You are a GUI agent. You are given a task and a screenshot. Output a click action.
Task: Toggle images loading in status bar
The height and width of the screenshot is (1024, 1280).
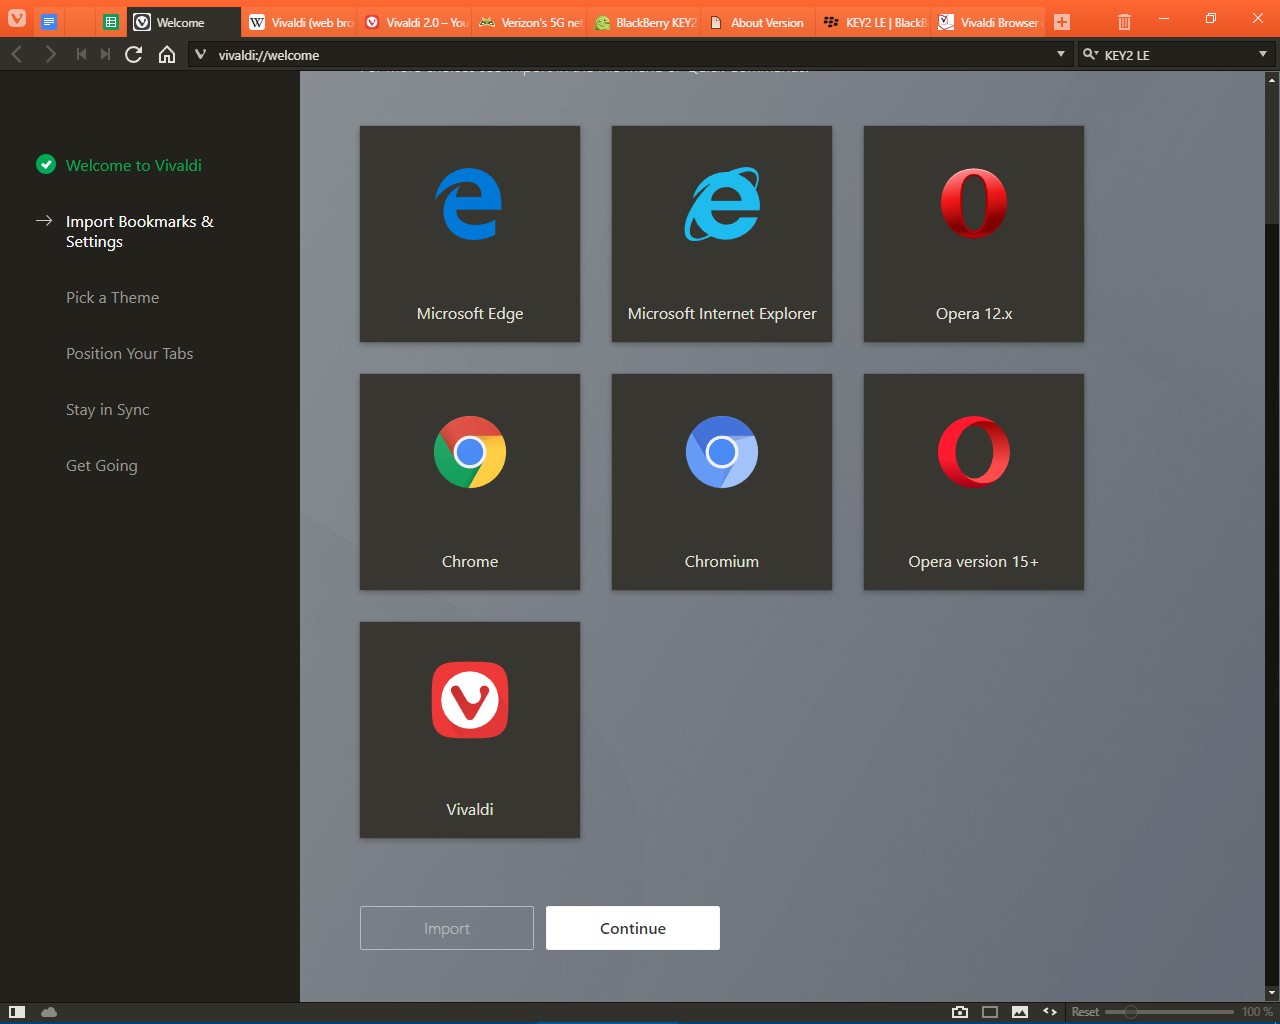(x=1020, y=1012)
